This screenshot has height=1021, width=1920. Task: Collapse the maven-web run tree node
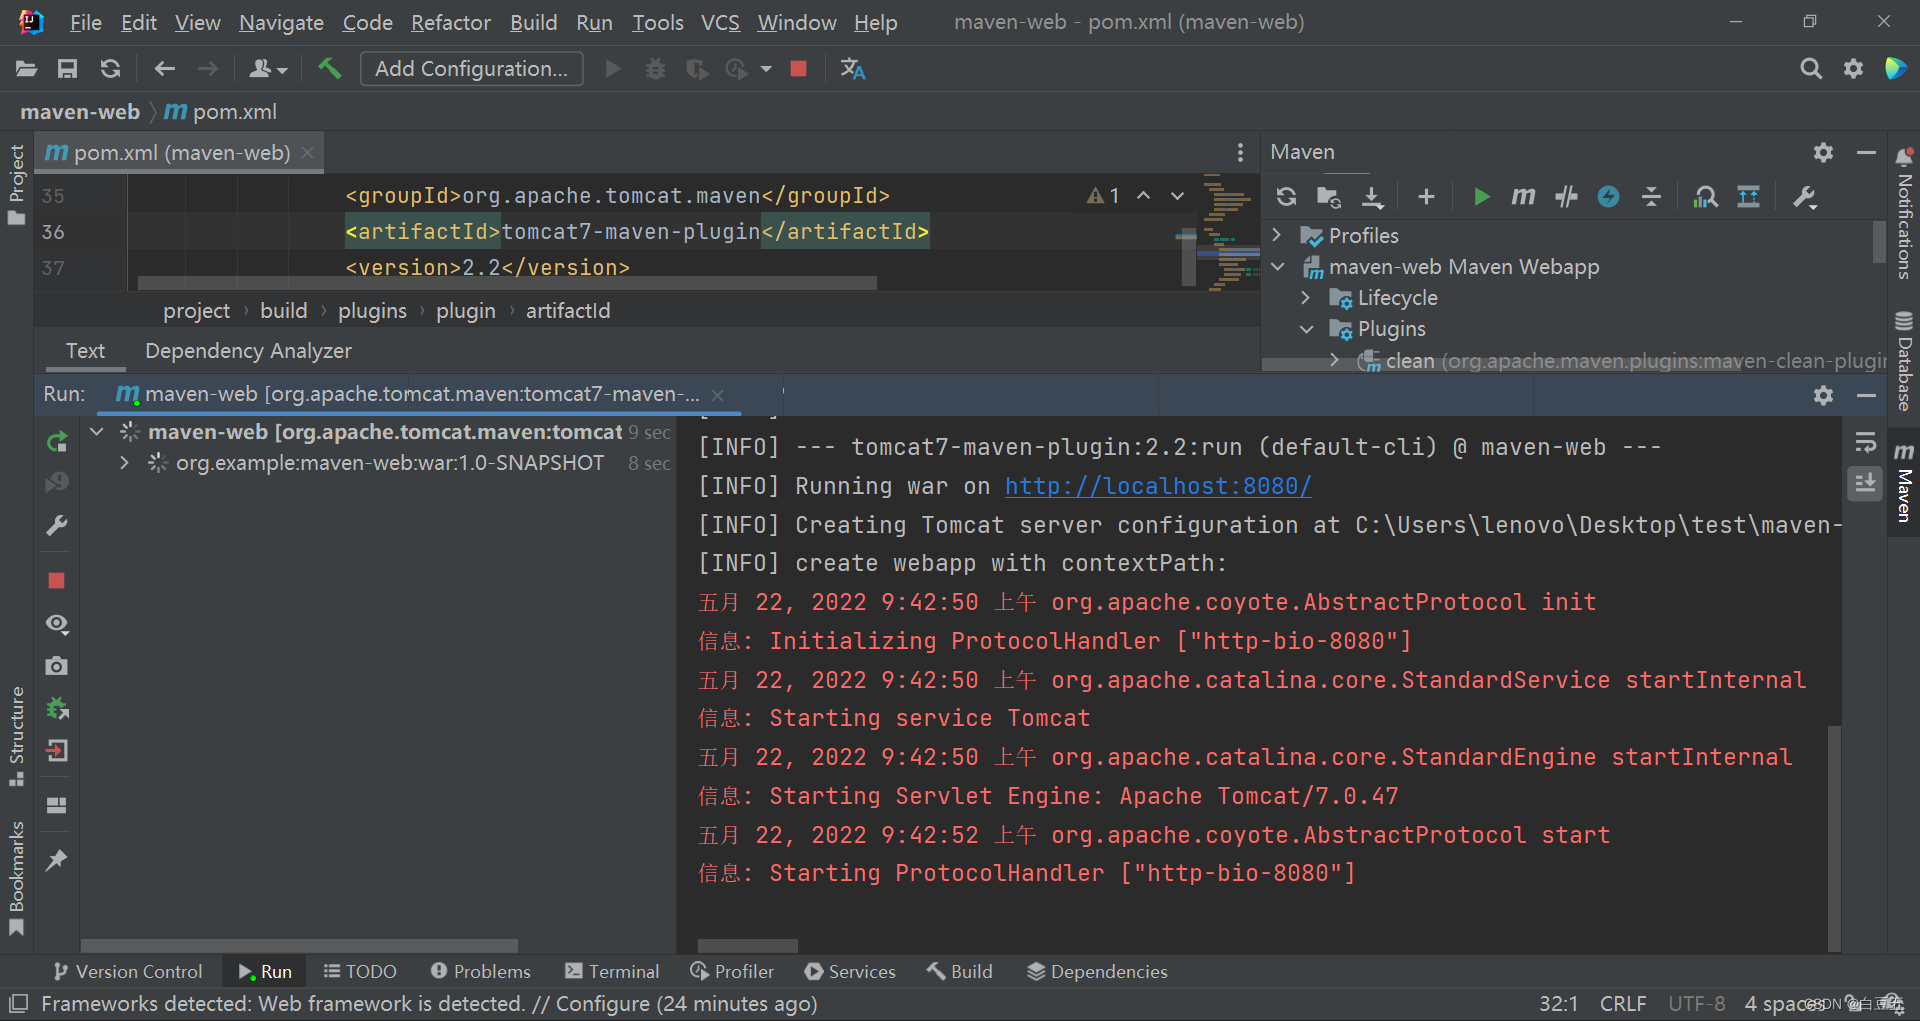tap(97, 432)
